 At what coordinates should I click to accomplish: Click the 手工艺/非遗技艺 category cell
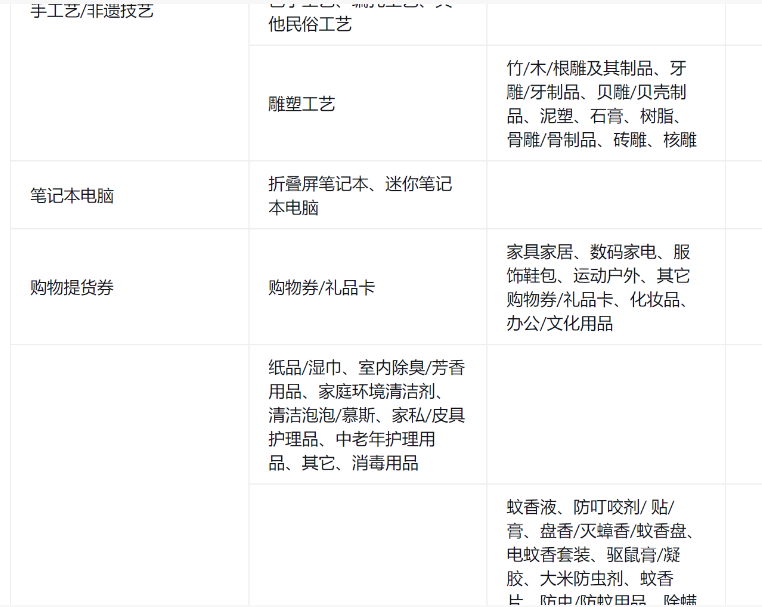92,12
